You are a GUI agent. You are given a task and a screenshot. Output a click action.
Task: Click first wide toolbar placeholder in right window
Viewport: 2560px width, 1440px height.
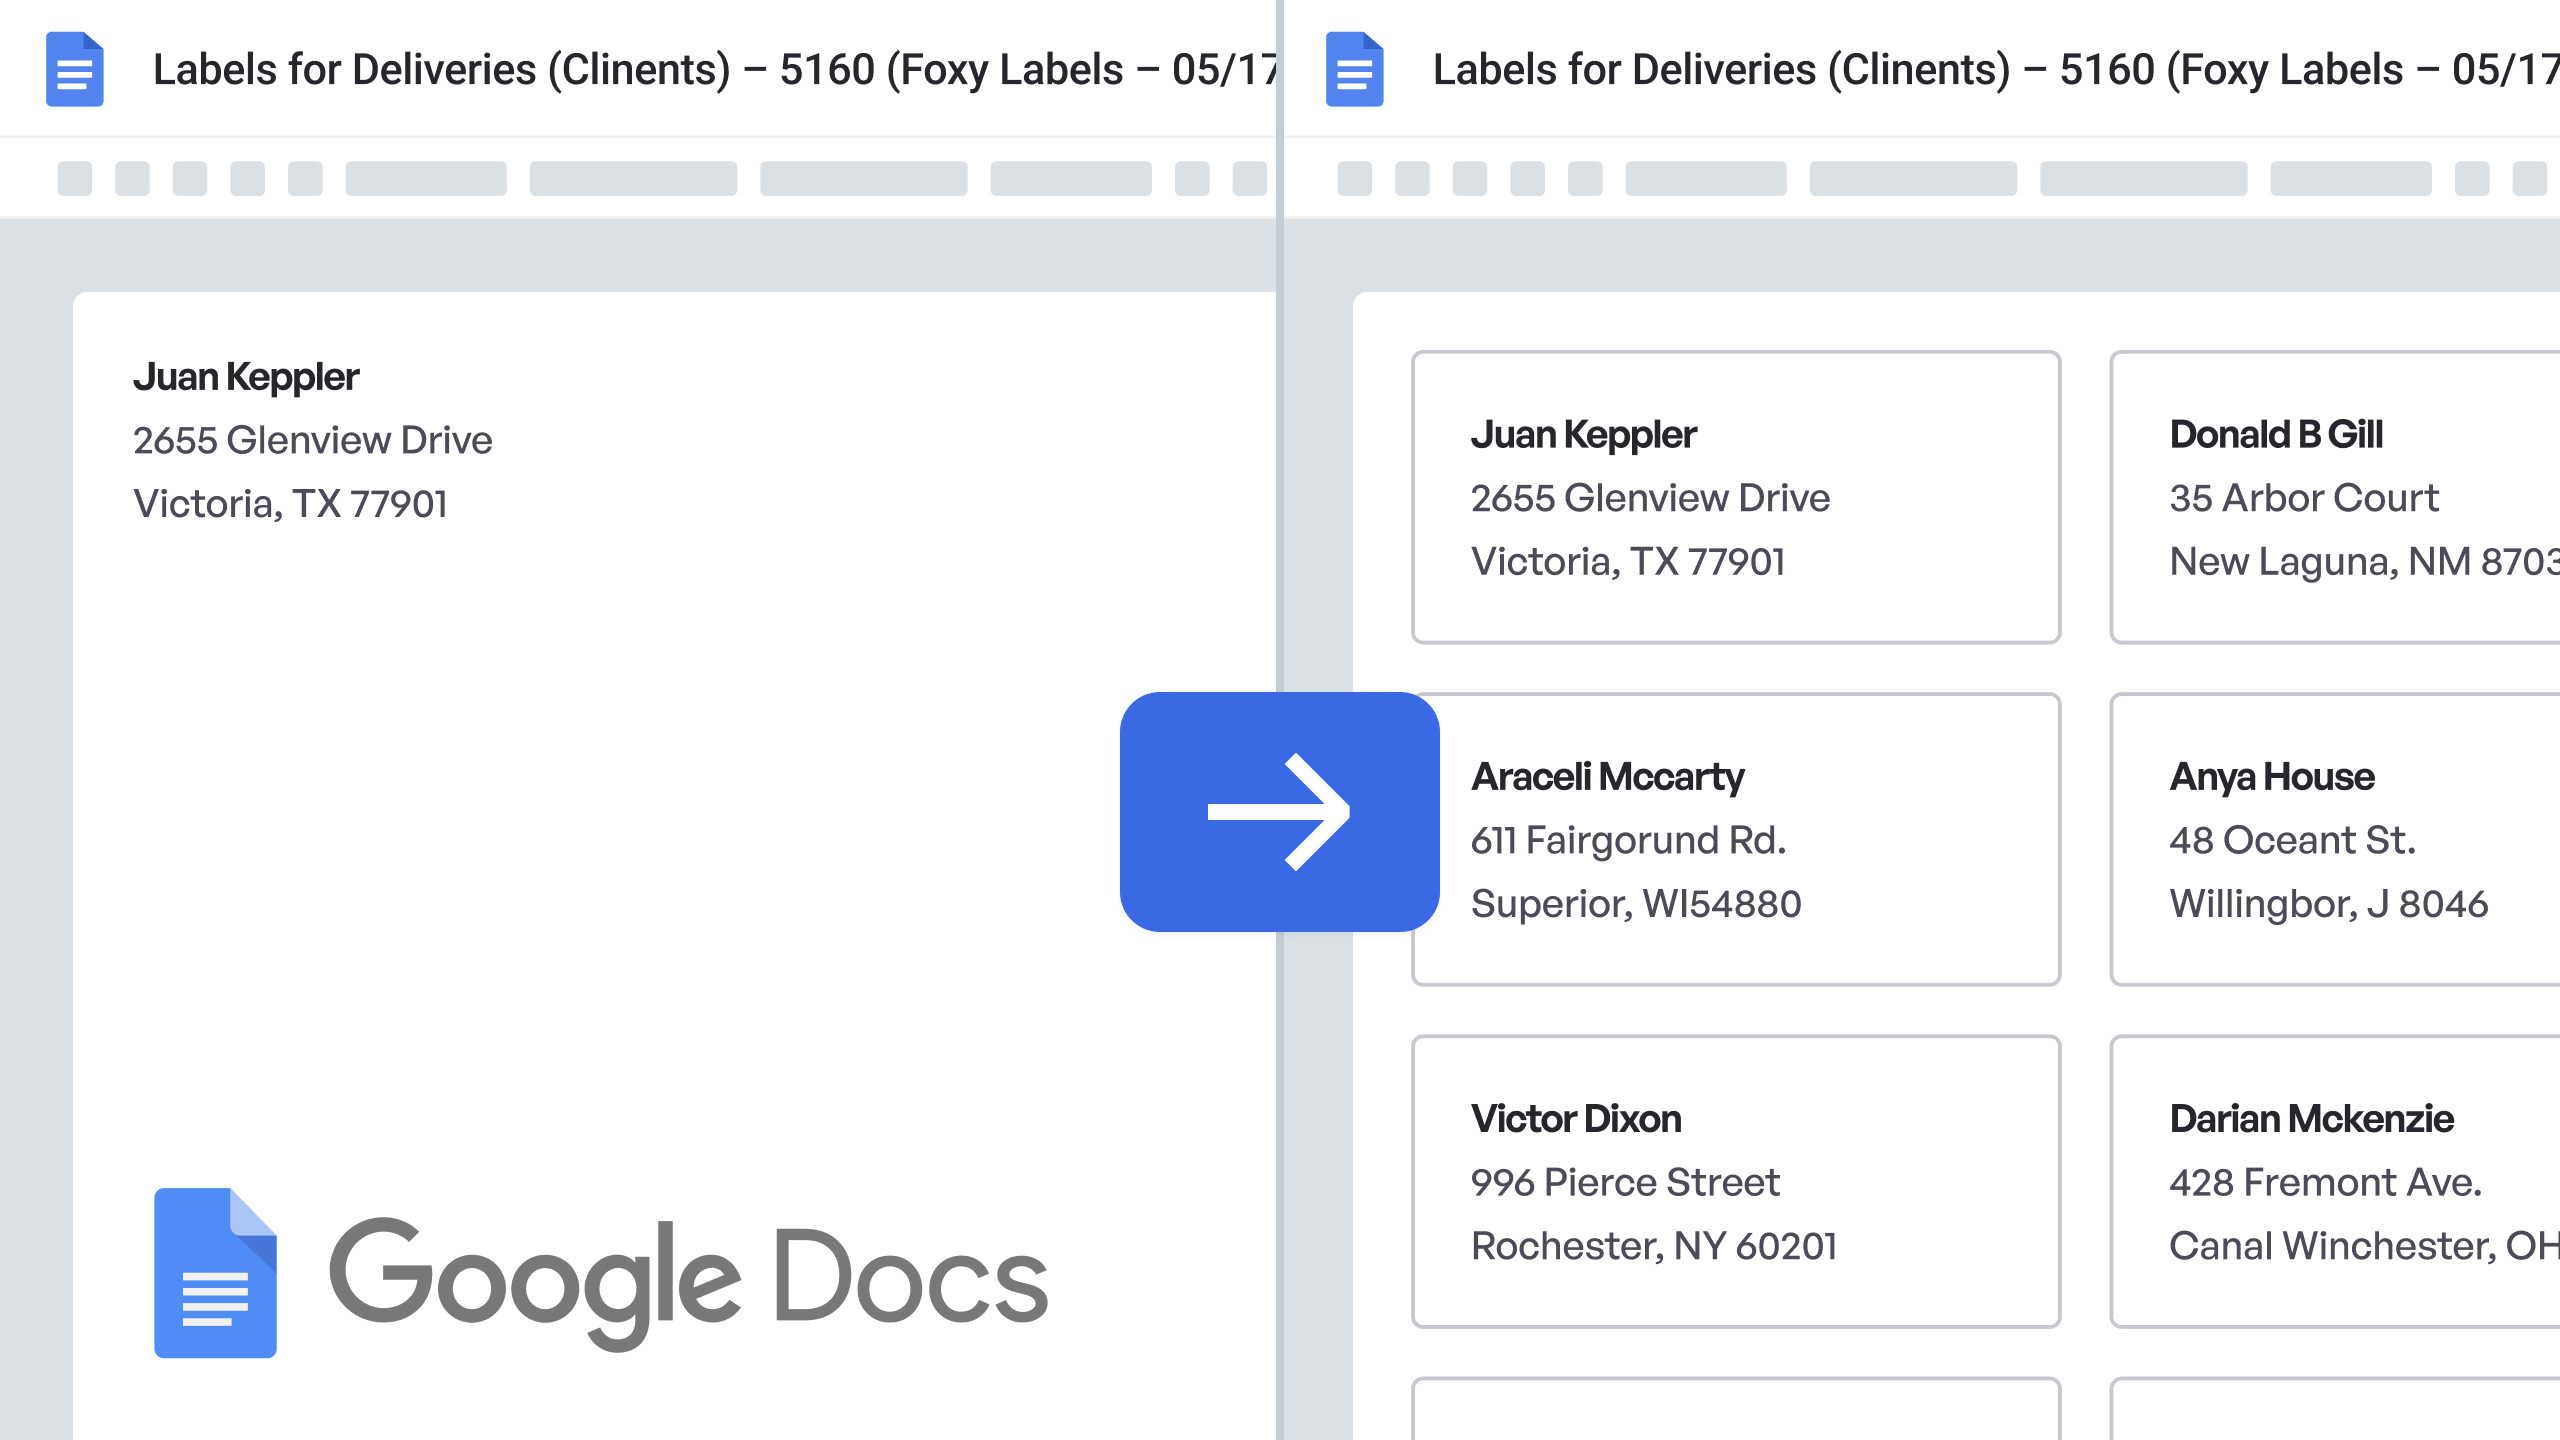coord(1705,179)
